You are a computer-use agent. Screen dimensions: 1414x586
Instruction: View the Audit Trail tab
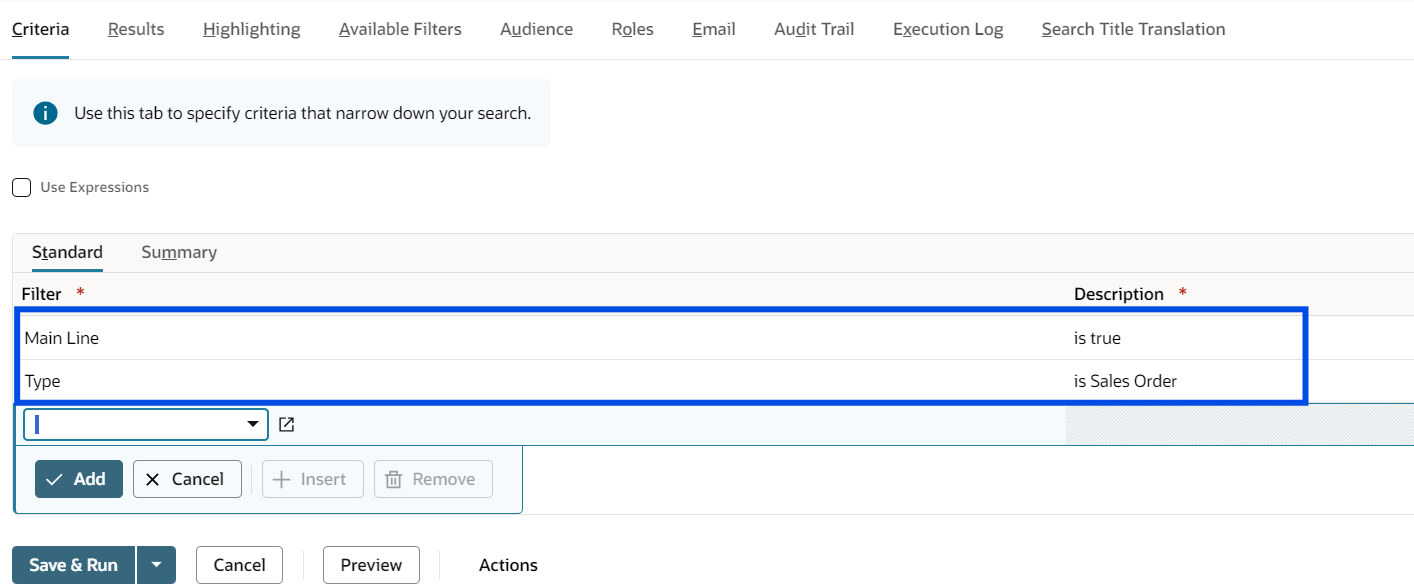[x=814, y=29]
